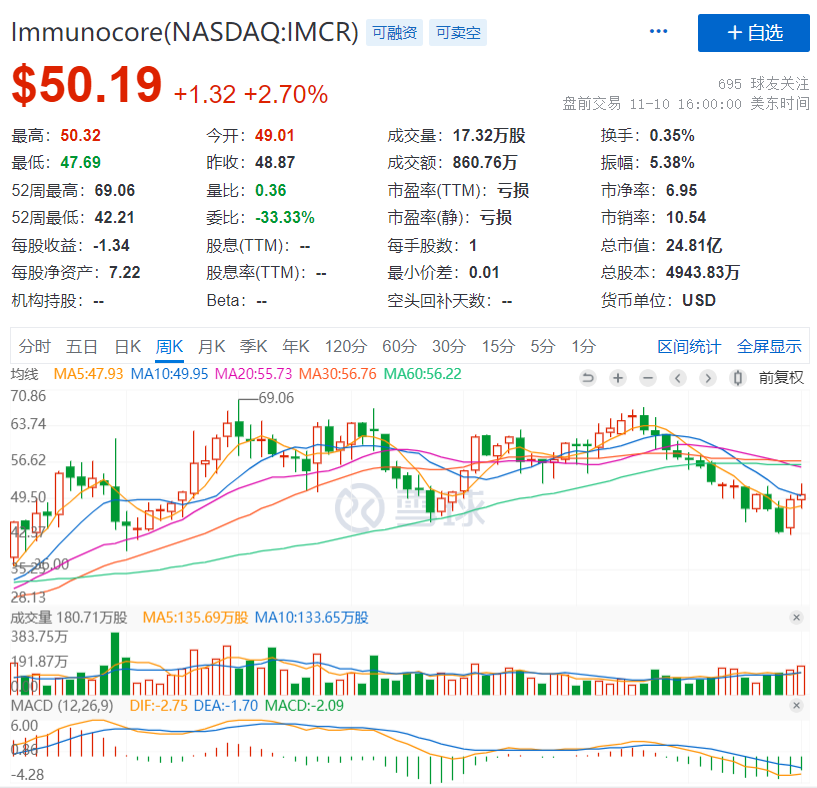
Task: Zoom in the chart with the plus icon
Action: [618, 377]
